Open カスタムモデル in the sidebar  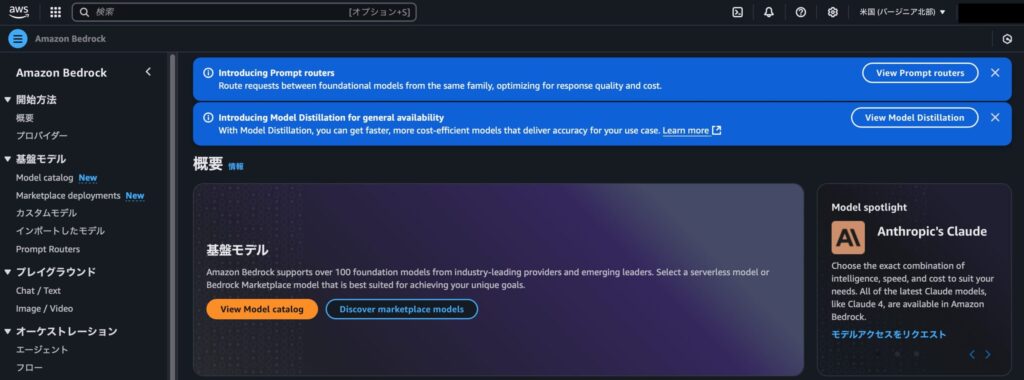click(46, 213)
